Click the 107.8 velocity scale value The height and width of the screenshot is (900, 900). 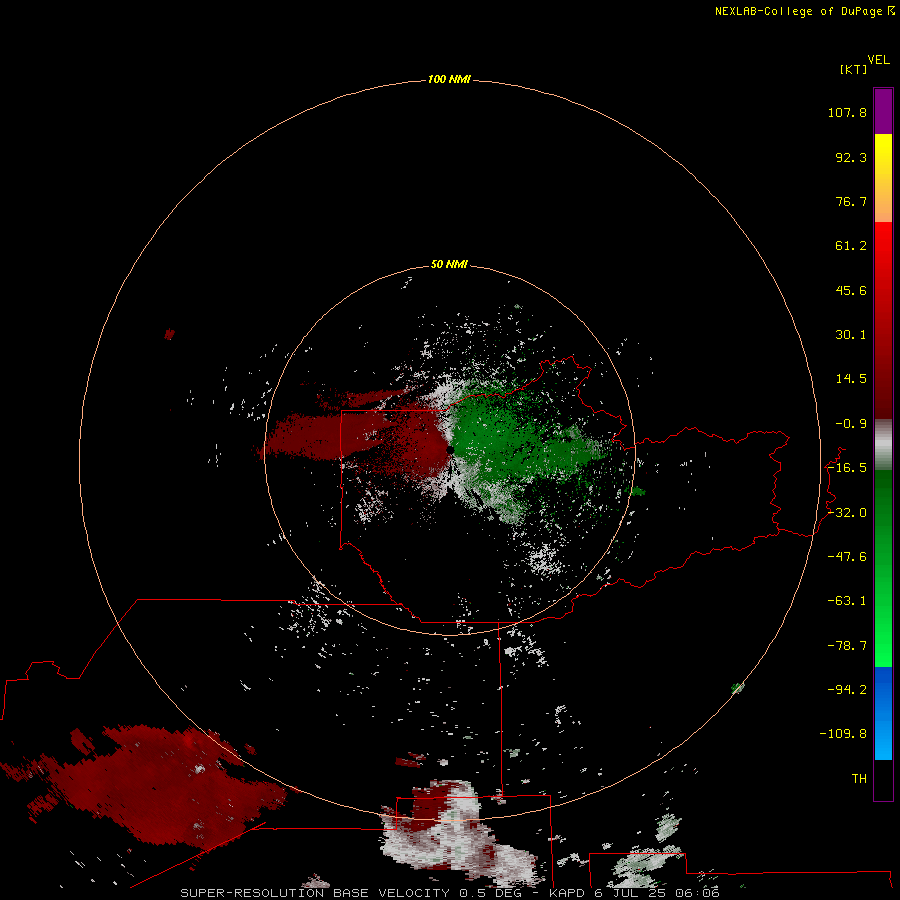[847, 112]
